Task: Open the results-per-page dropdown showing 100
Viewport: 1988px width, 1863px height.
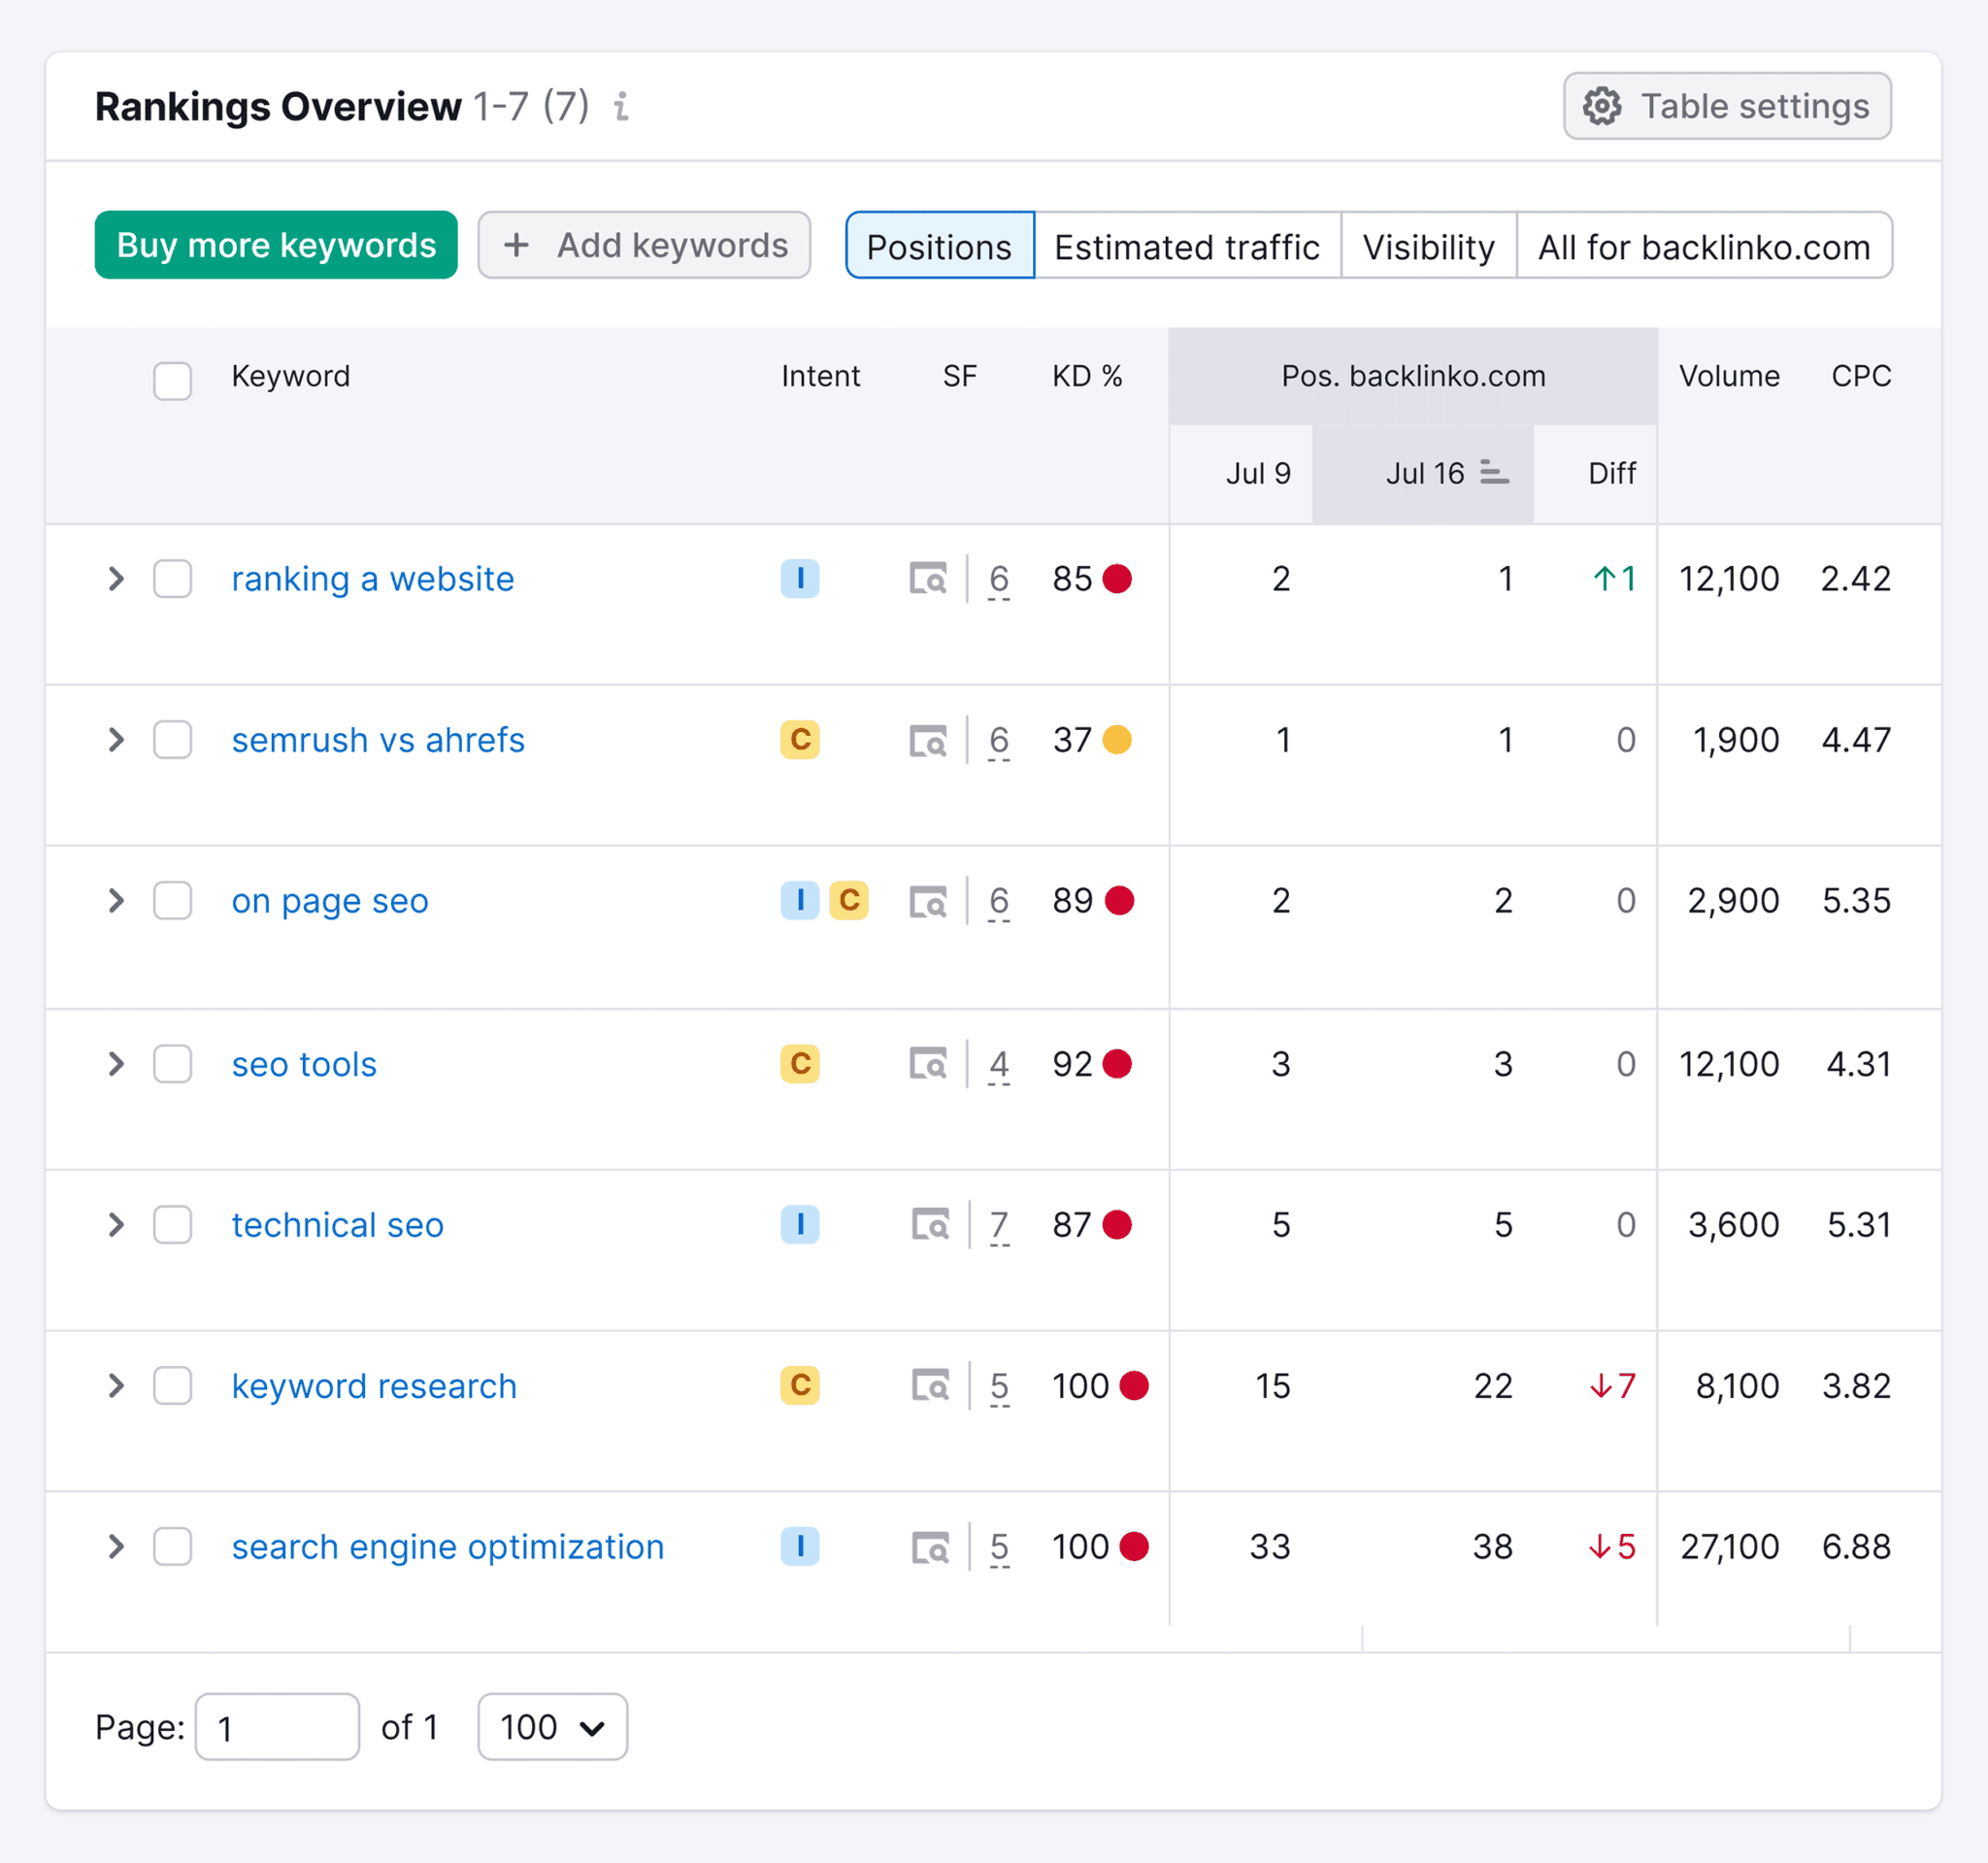Action: [x=551, y=1727]
